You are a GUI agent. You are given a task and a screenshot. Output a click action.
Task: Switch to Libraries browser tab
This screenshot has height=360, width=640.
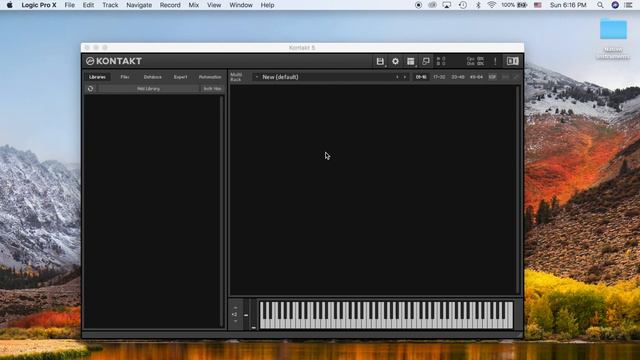point(97,77)
